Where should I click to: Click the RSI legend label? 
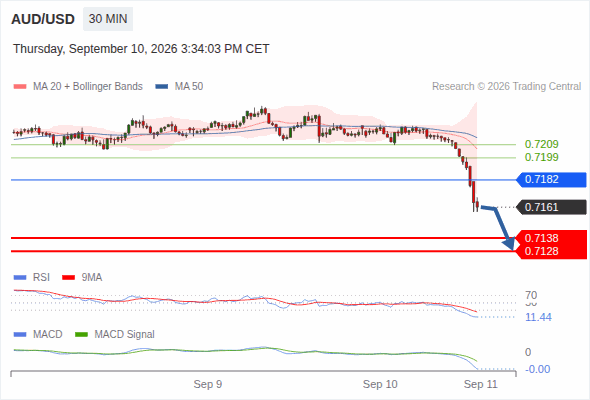[x=41, y=278]
